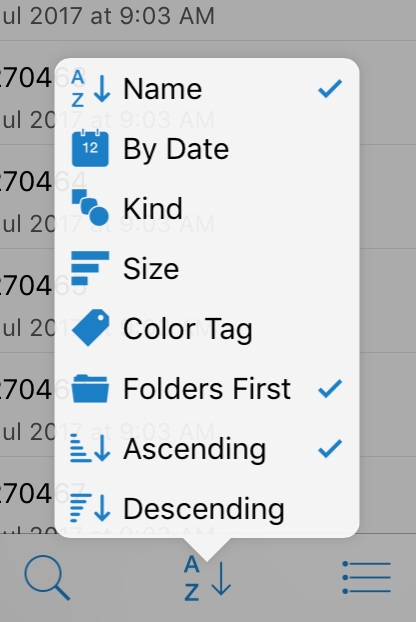The height and width of the screenshot is (622, 416).
Task: Click the A-Z arrow icon beside Name
Action: (90, 89)
